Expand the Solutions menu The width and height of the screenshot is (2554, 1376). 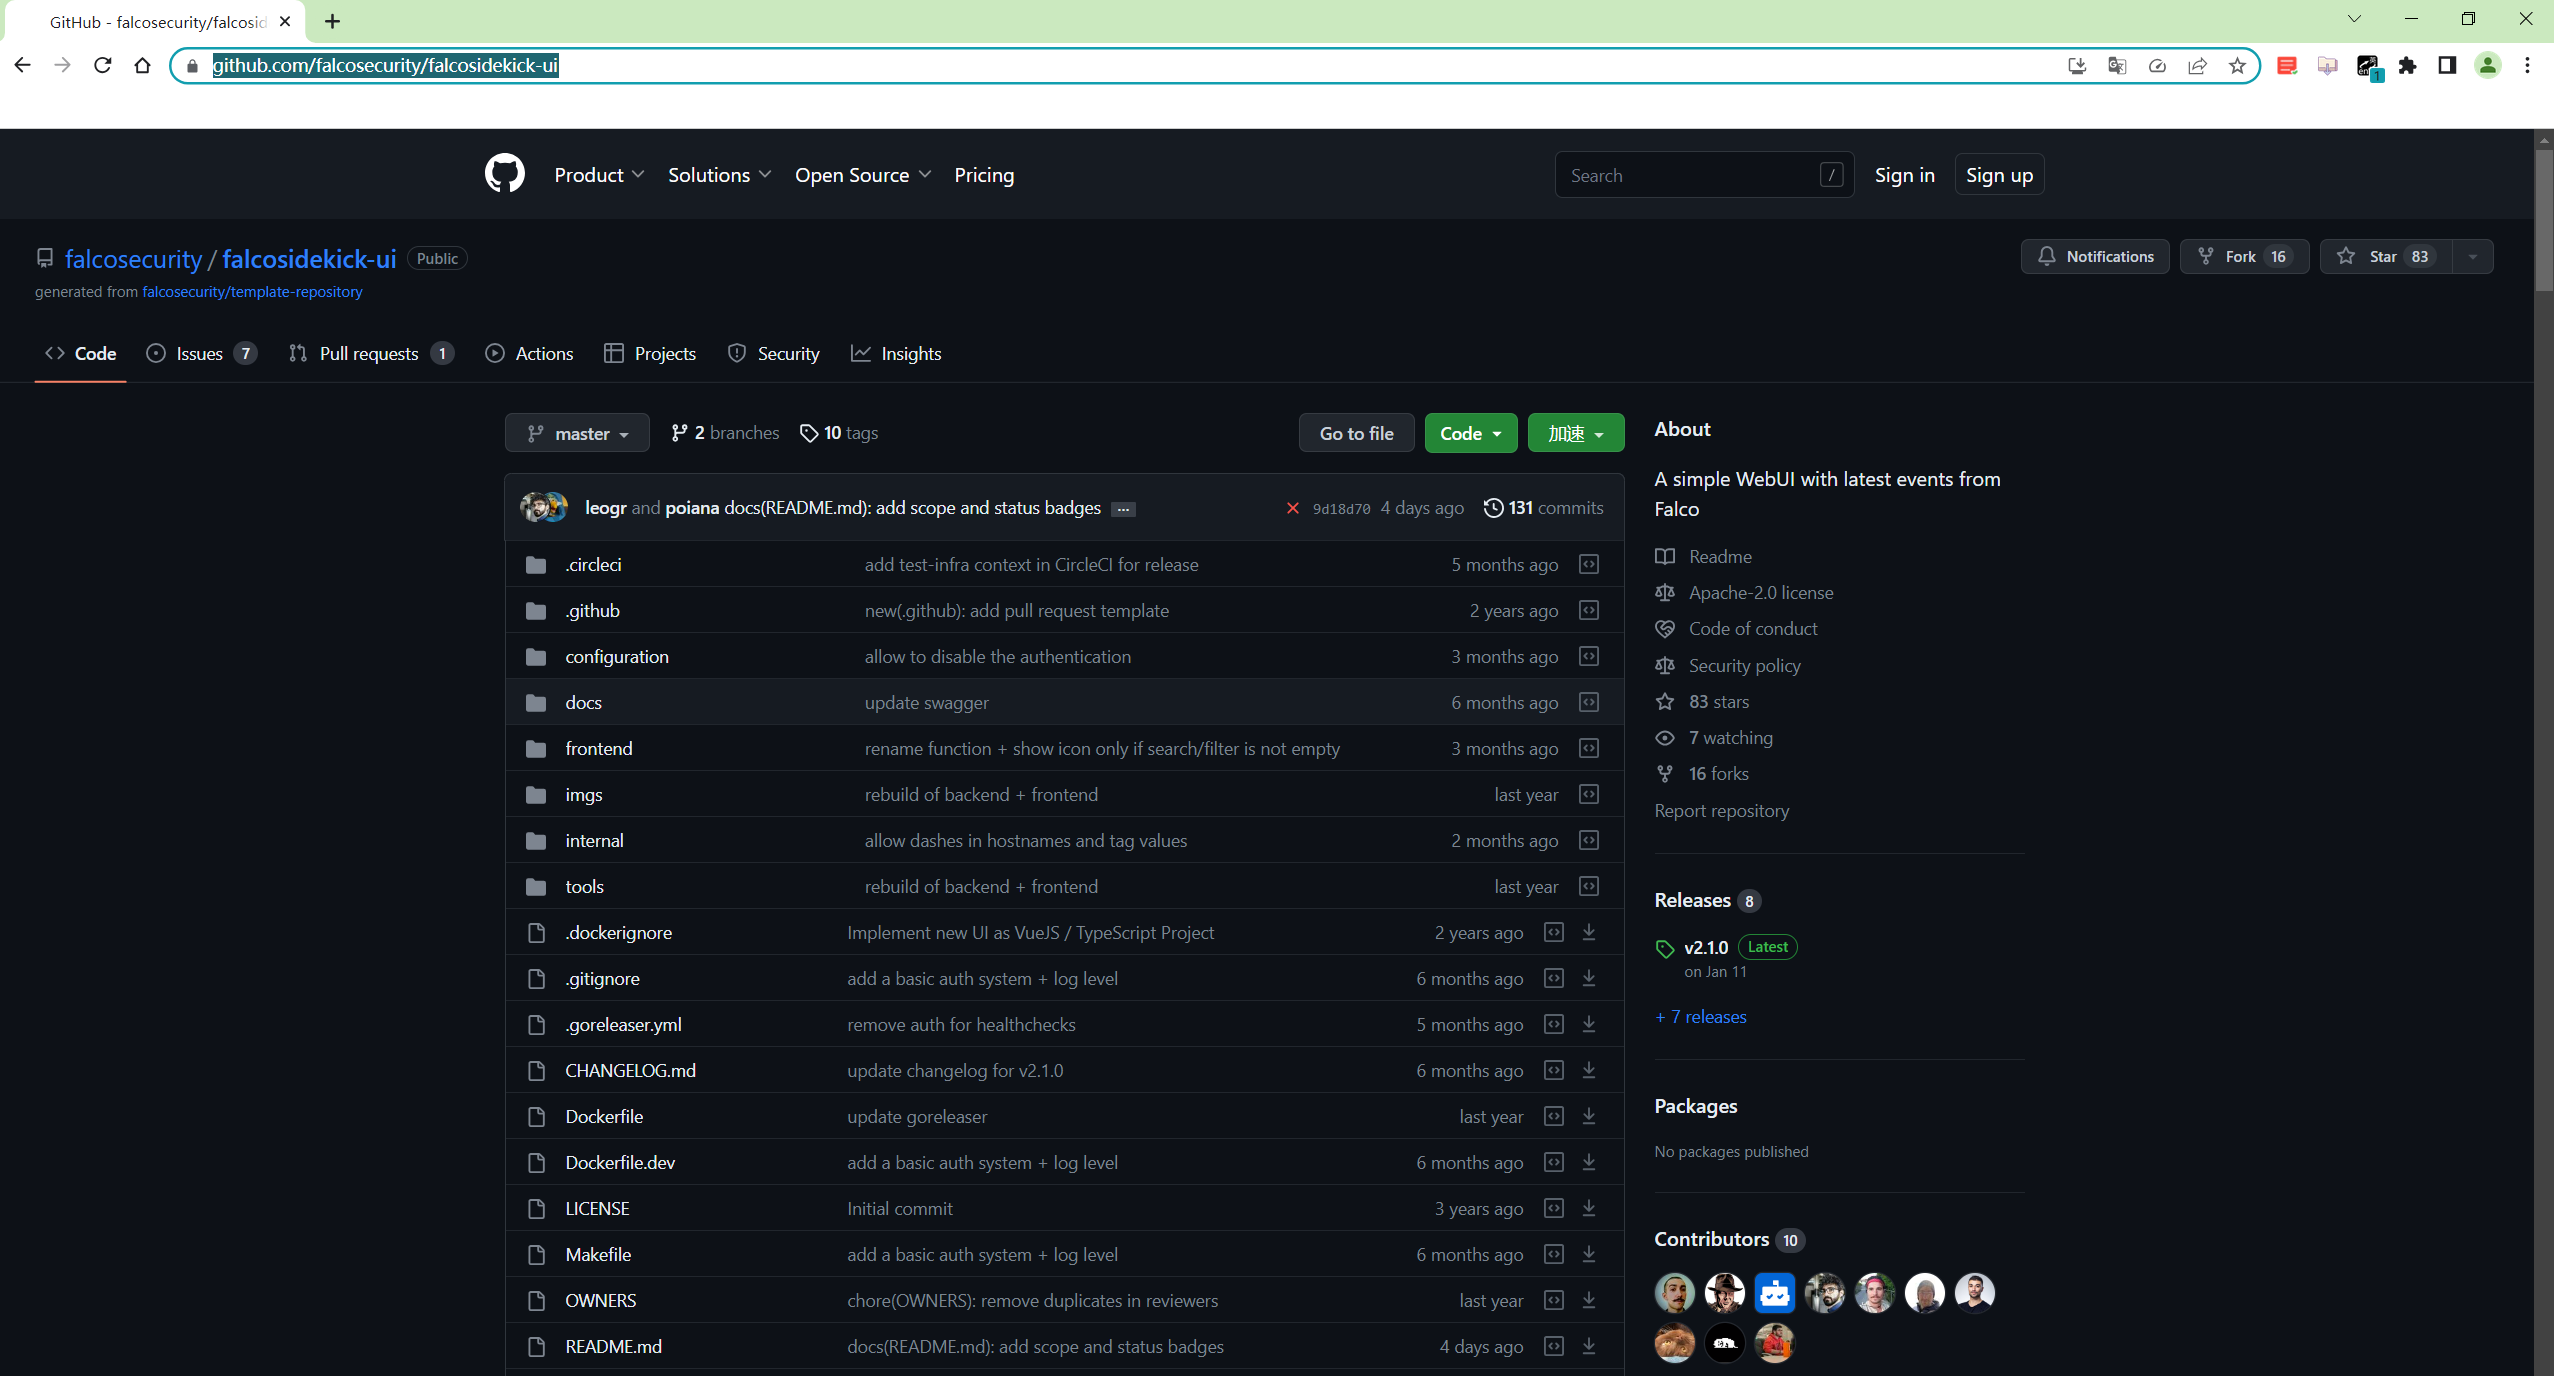coord(719,175)
